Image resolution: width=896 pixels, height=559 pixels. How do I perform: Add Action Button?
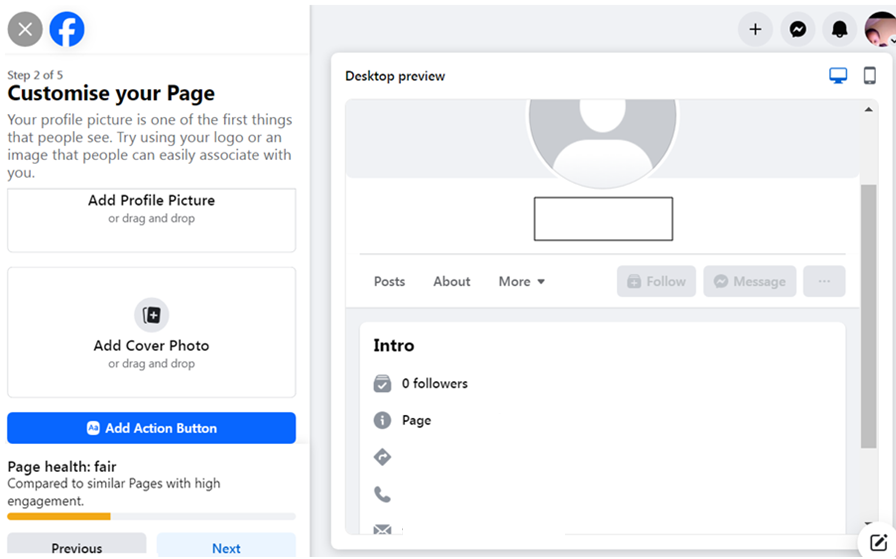coord(151,428)
